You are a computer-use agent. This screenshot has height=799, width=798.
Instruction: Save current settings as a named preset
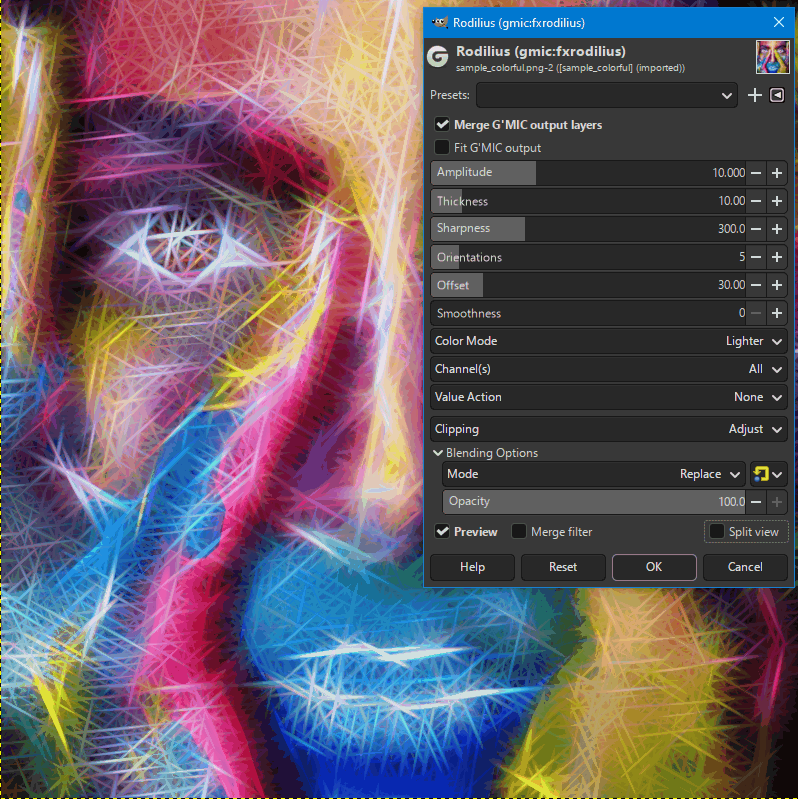tap(754, 95)
